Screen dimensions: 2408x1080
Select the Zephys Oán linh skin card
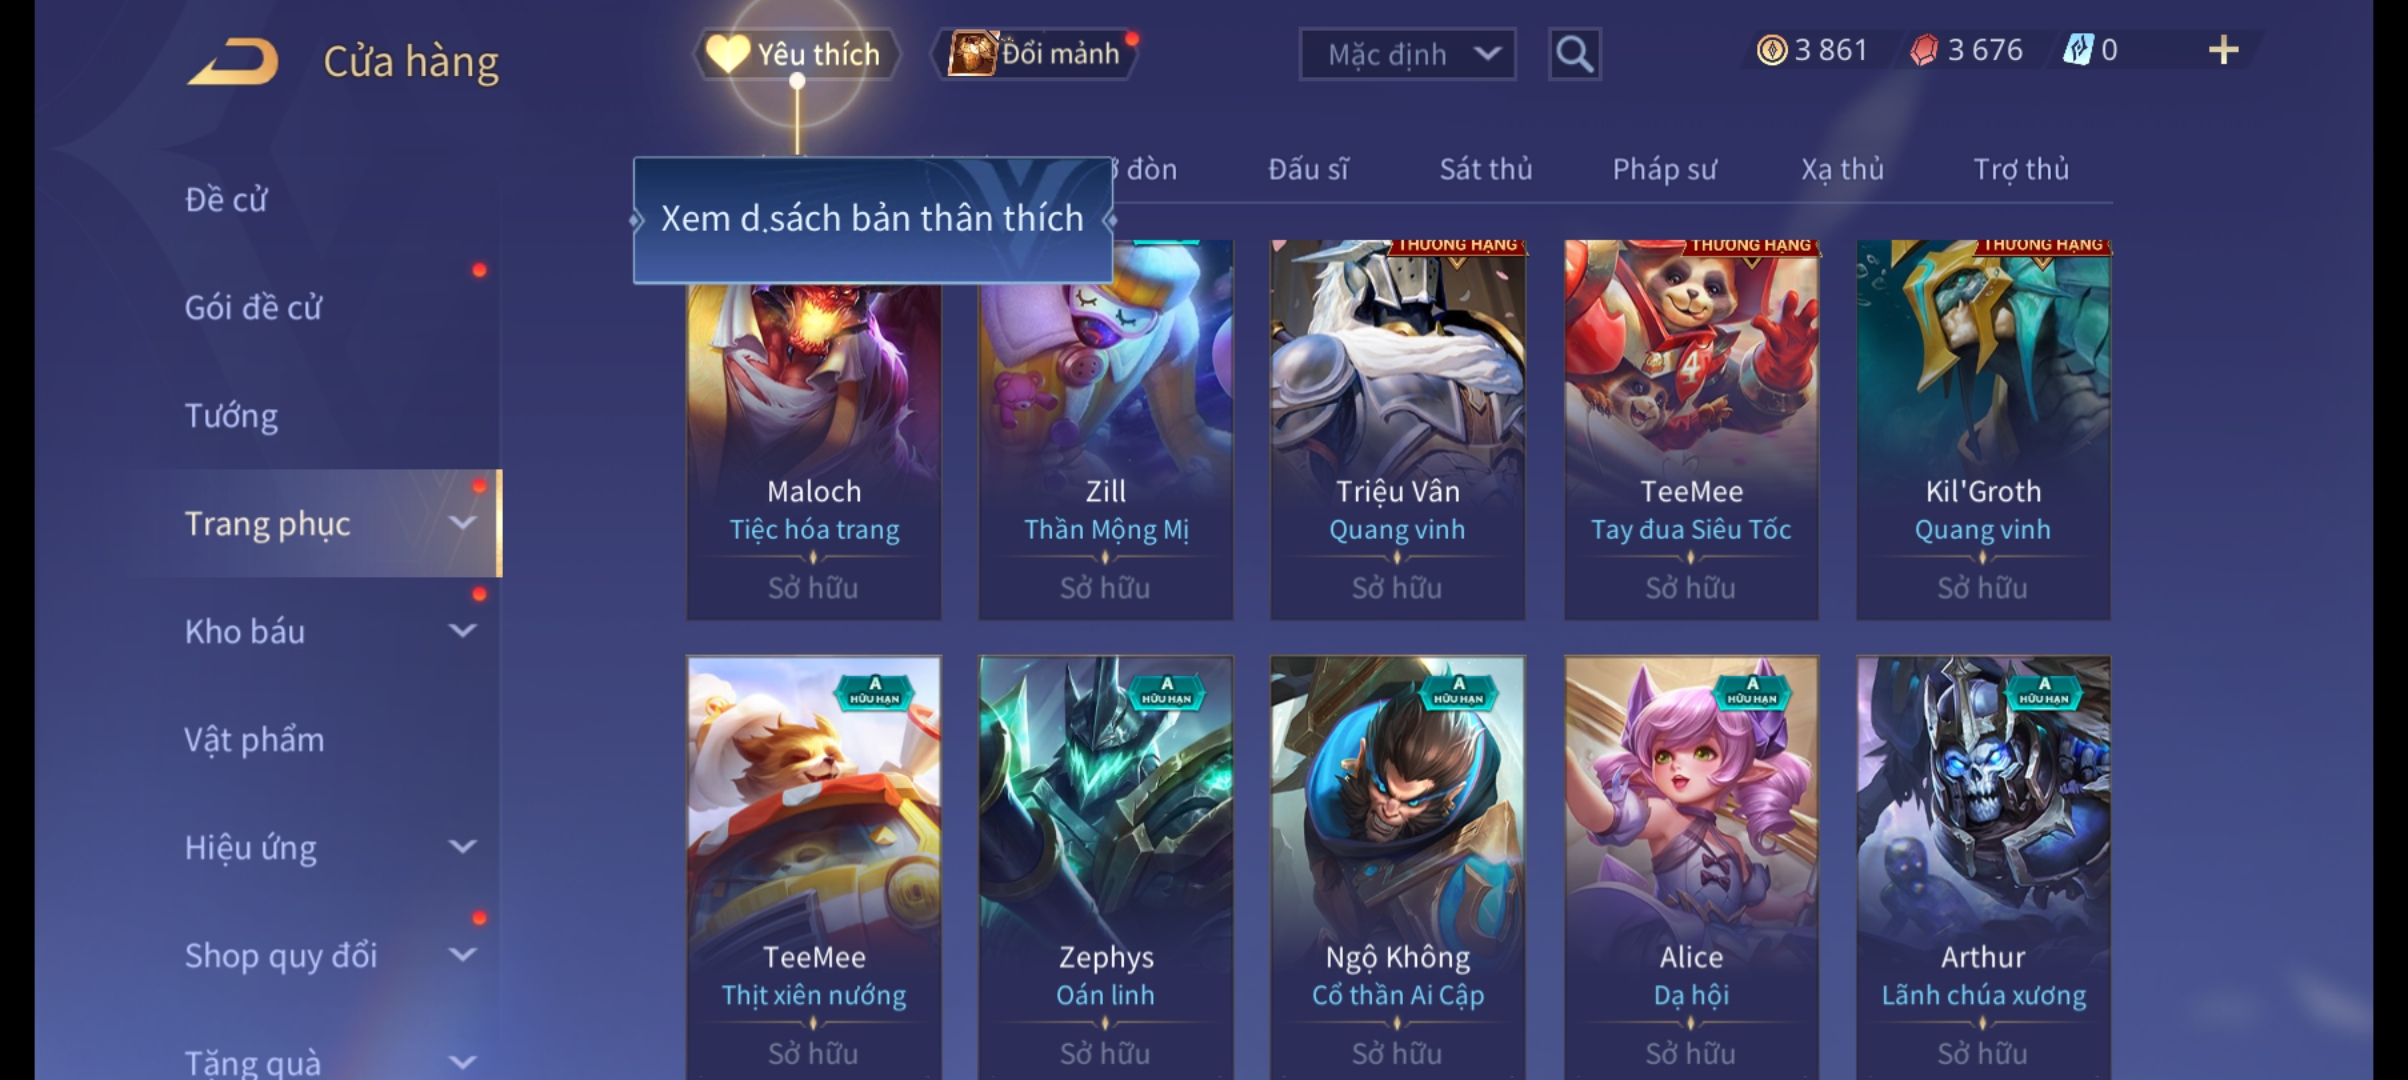(x=1105, y=867)
